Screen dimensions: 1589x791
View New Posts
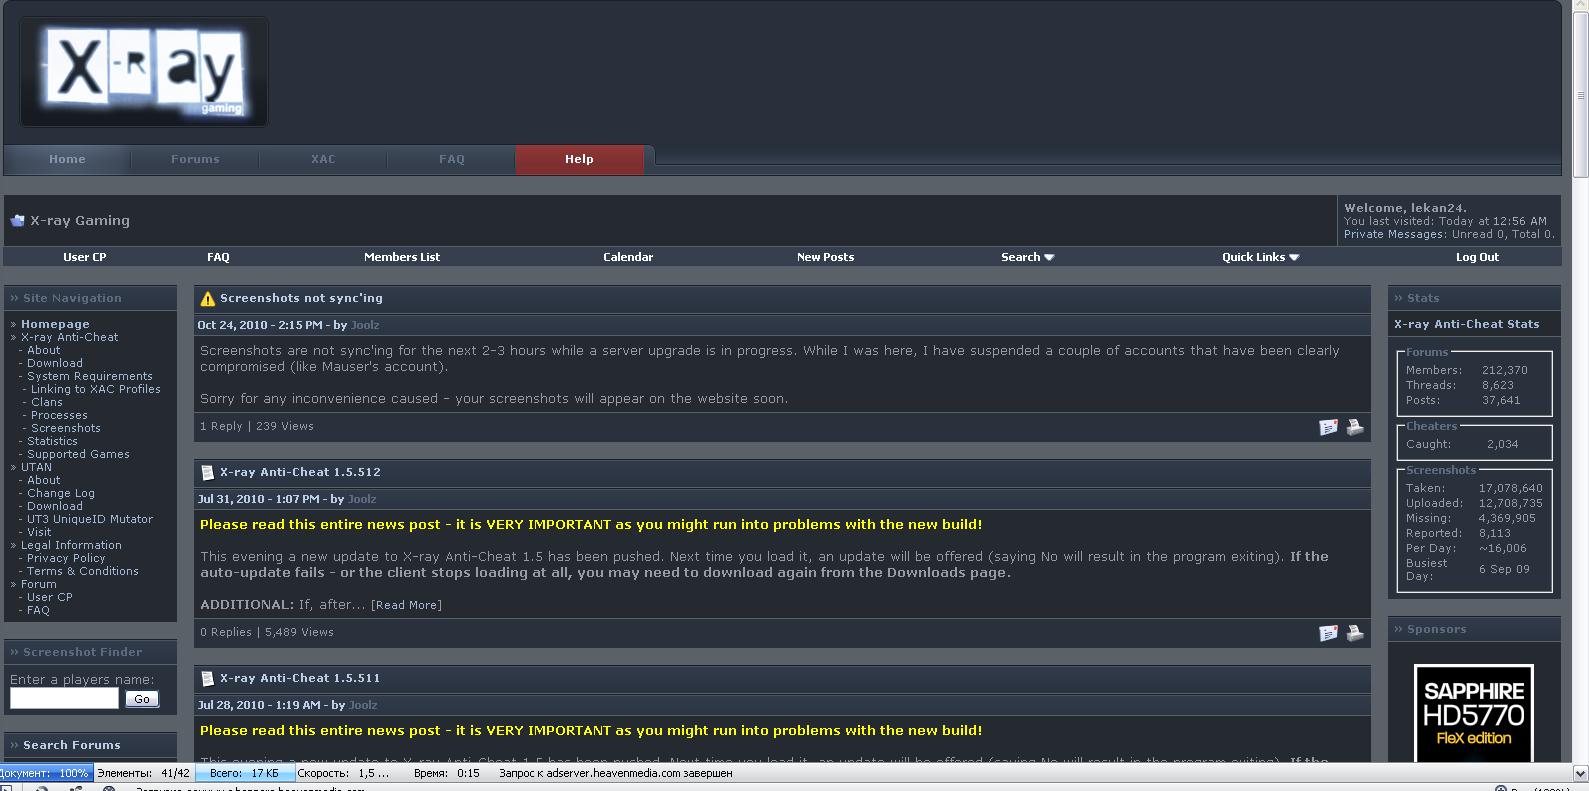[825, 257]
